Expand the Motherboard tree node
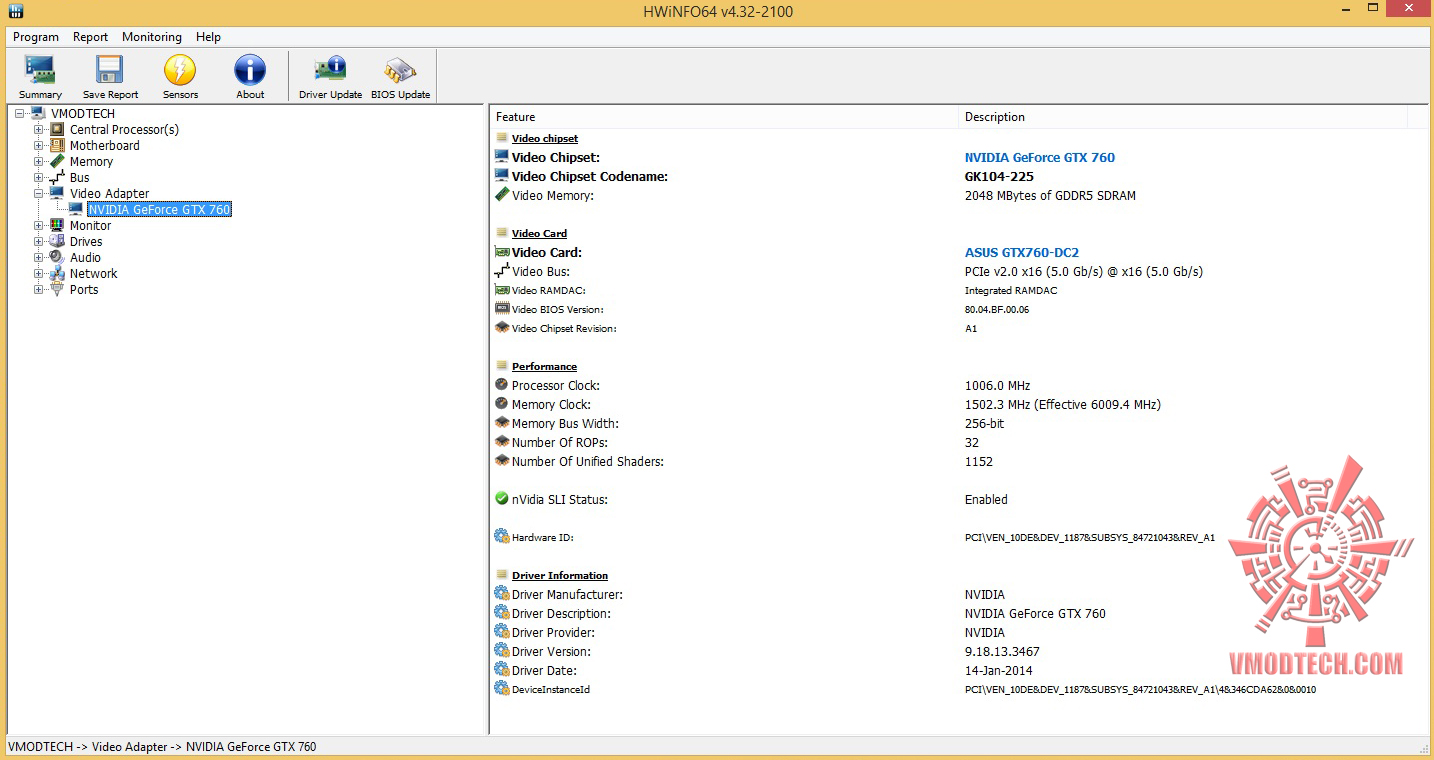 (x=39, y=145)
